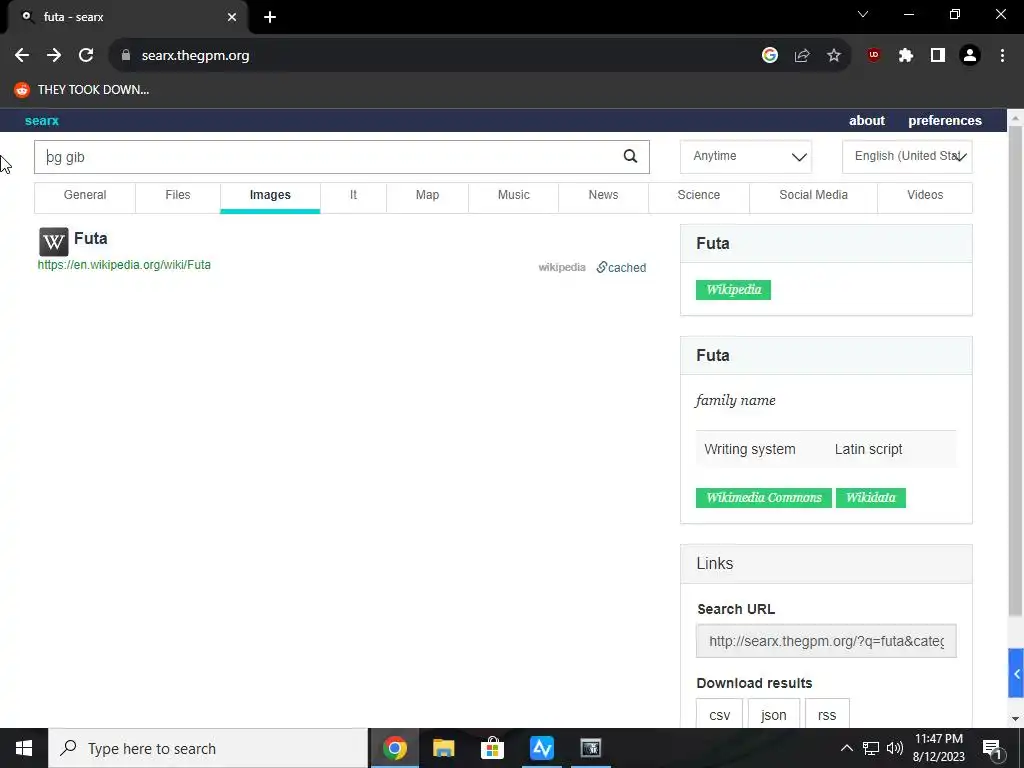Open the last pinned taskbar app icon
The height and width of the screenshot is (768, 1024).
pyautogui.click(x=590, y=748)
